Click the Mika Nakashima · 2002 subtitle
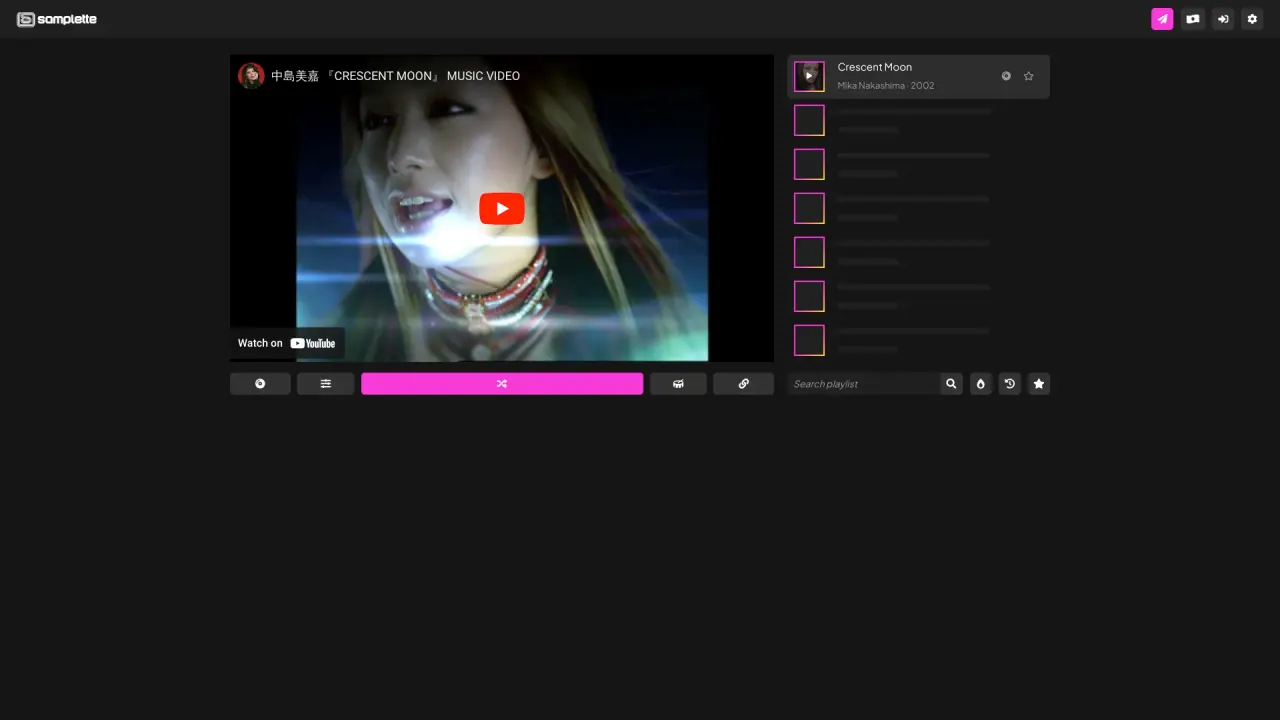This screenshot has height=720, width=1280. (886, 86)
